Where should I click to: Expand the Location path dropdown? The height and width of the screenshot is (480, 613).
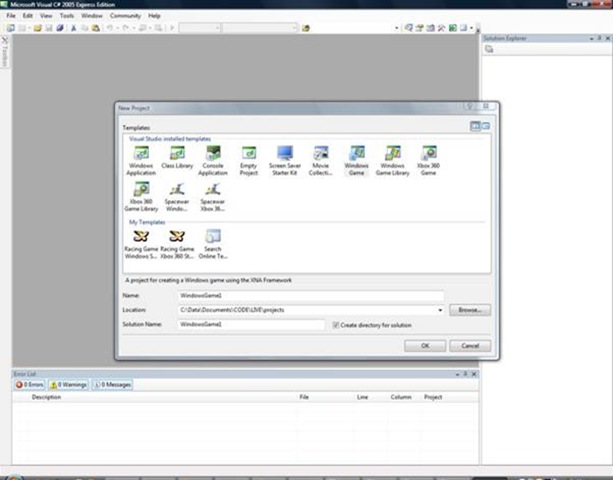point(440,311)
